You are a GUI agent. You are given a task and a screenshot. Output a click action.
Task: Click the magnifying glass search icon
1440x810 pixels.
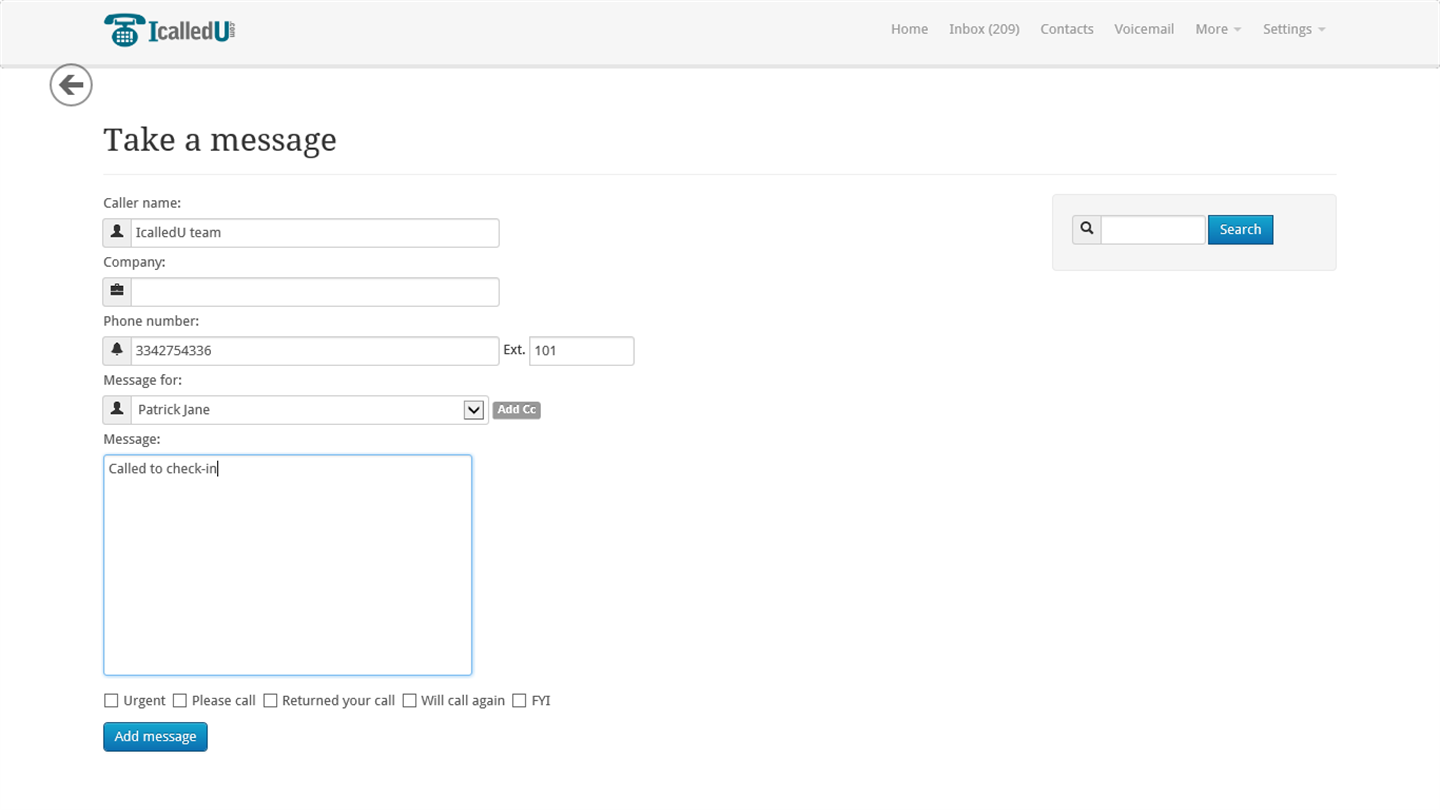pyautogui.click(x=1087, y=230)
